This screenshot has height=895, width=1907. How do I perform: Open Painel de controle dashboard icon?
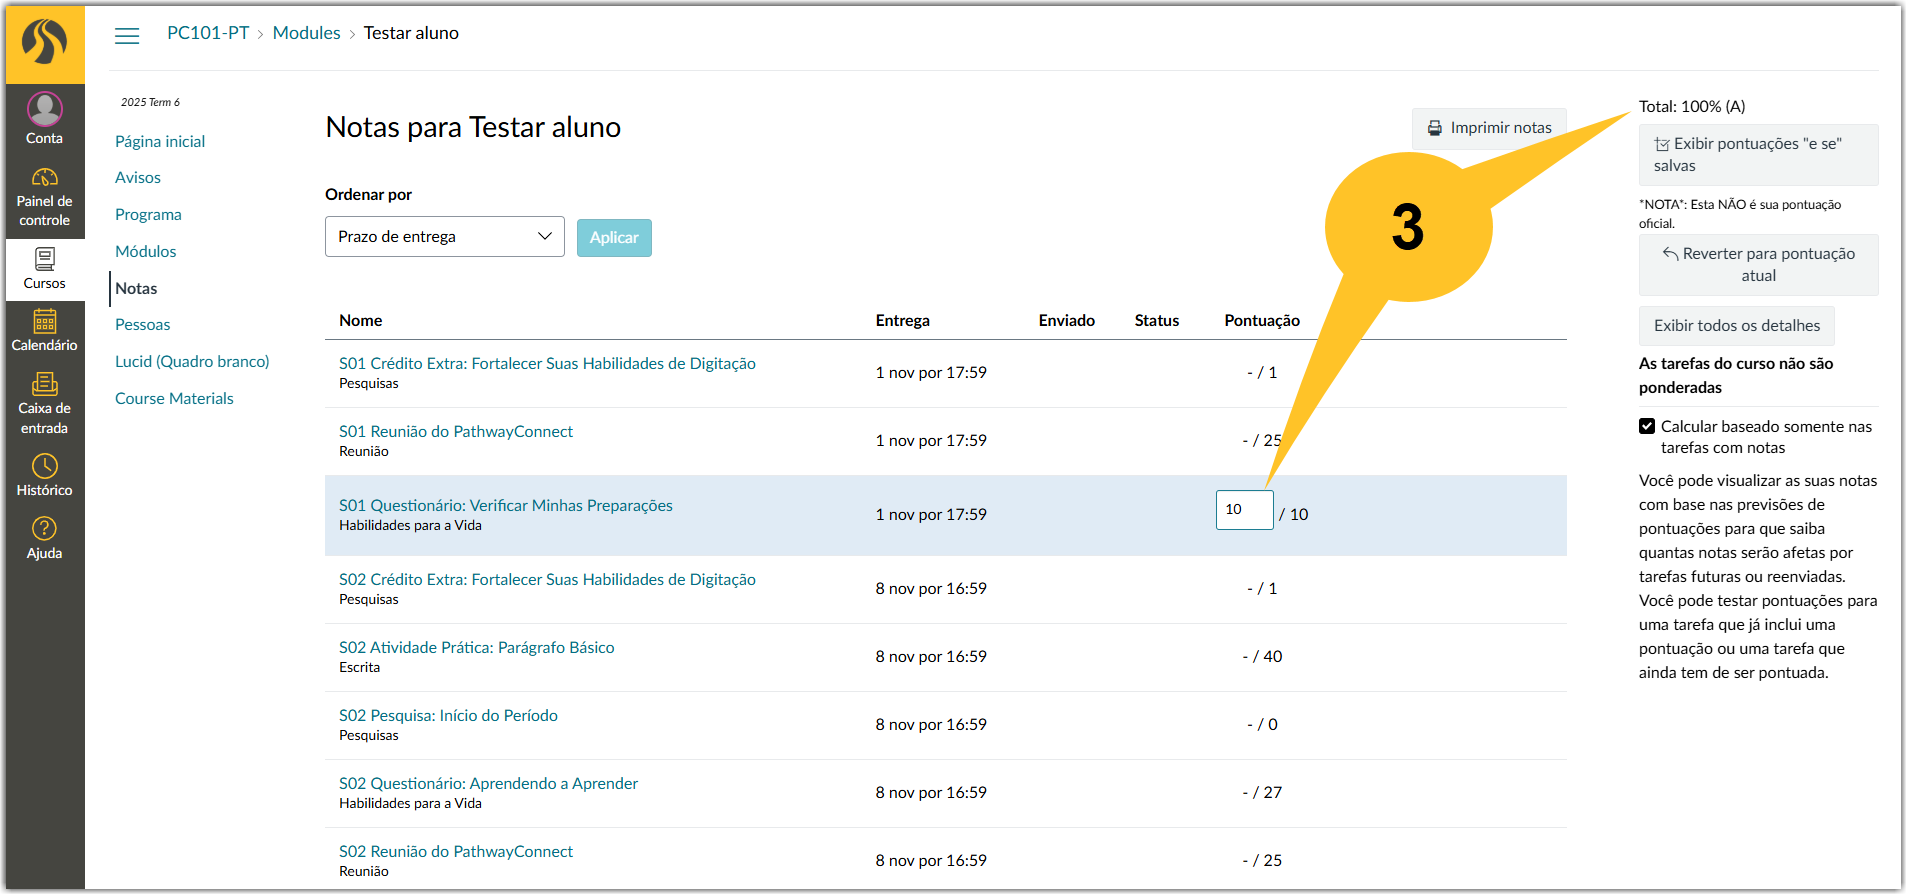(x=45, y=177)
